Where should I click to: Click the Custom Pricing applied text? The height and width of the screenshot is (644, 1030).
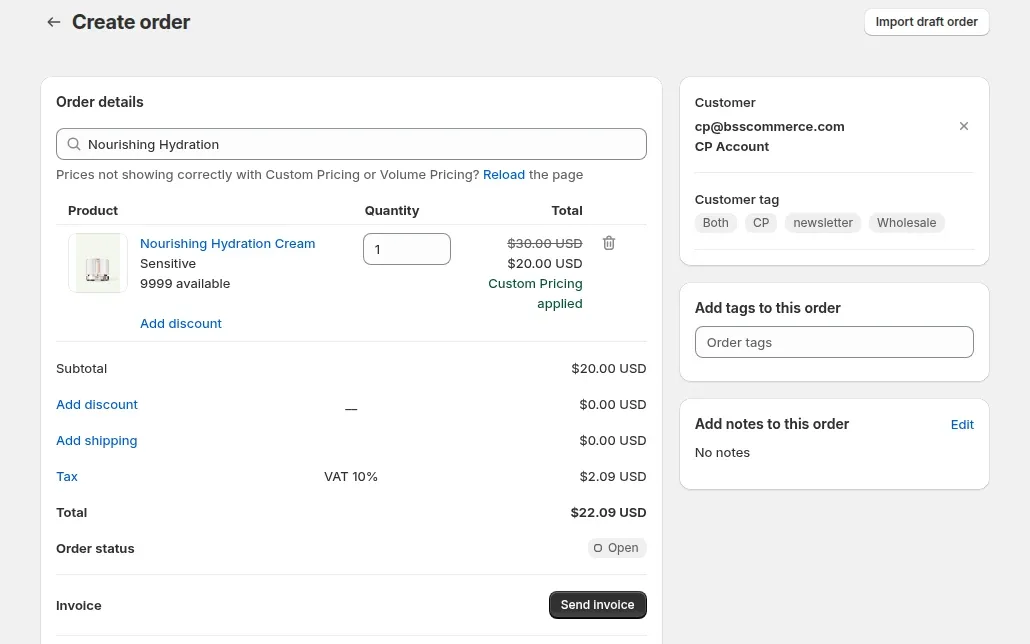tap(535, 294)
